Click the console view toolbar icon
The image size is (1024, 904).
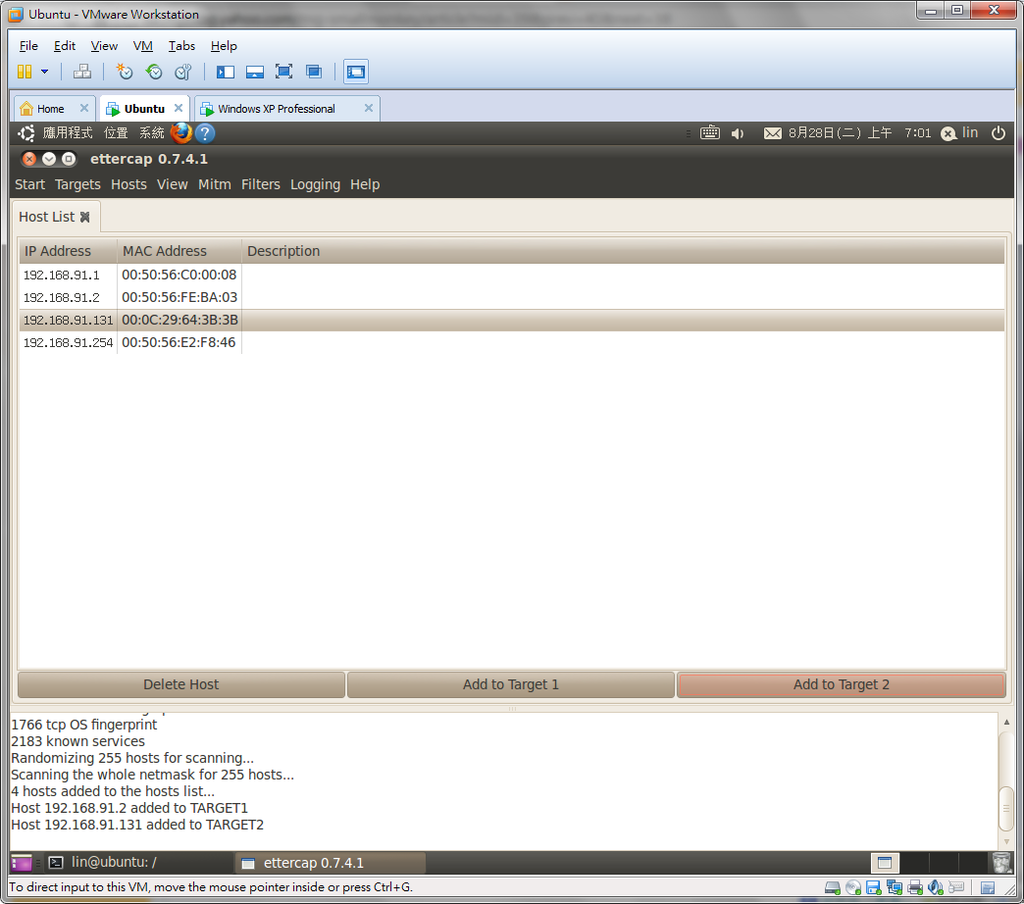tap(356, 72)
